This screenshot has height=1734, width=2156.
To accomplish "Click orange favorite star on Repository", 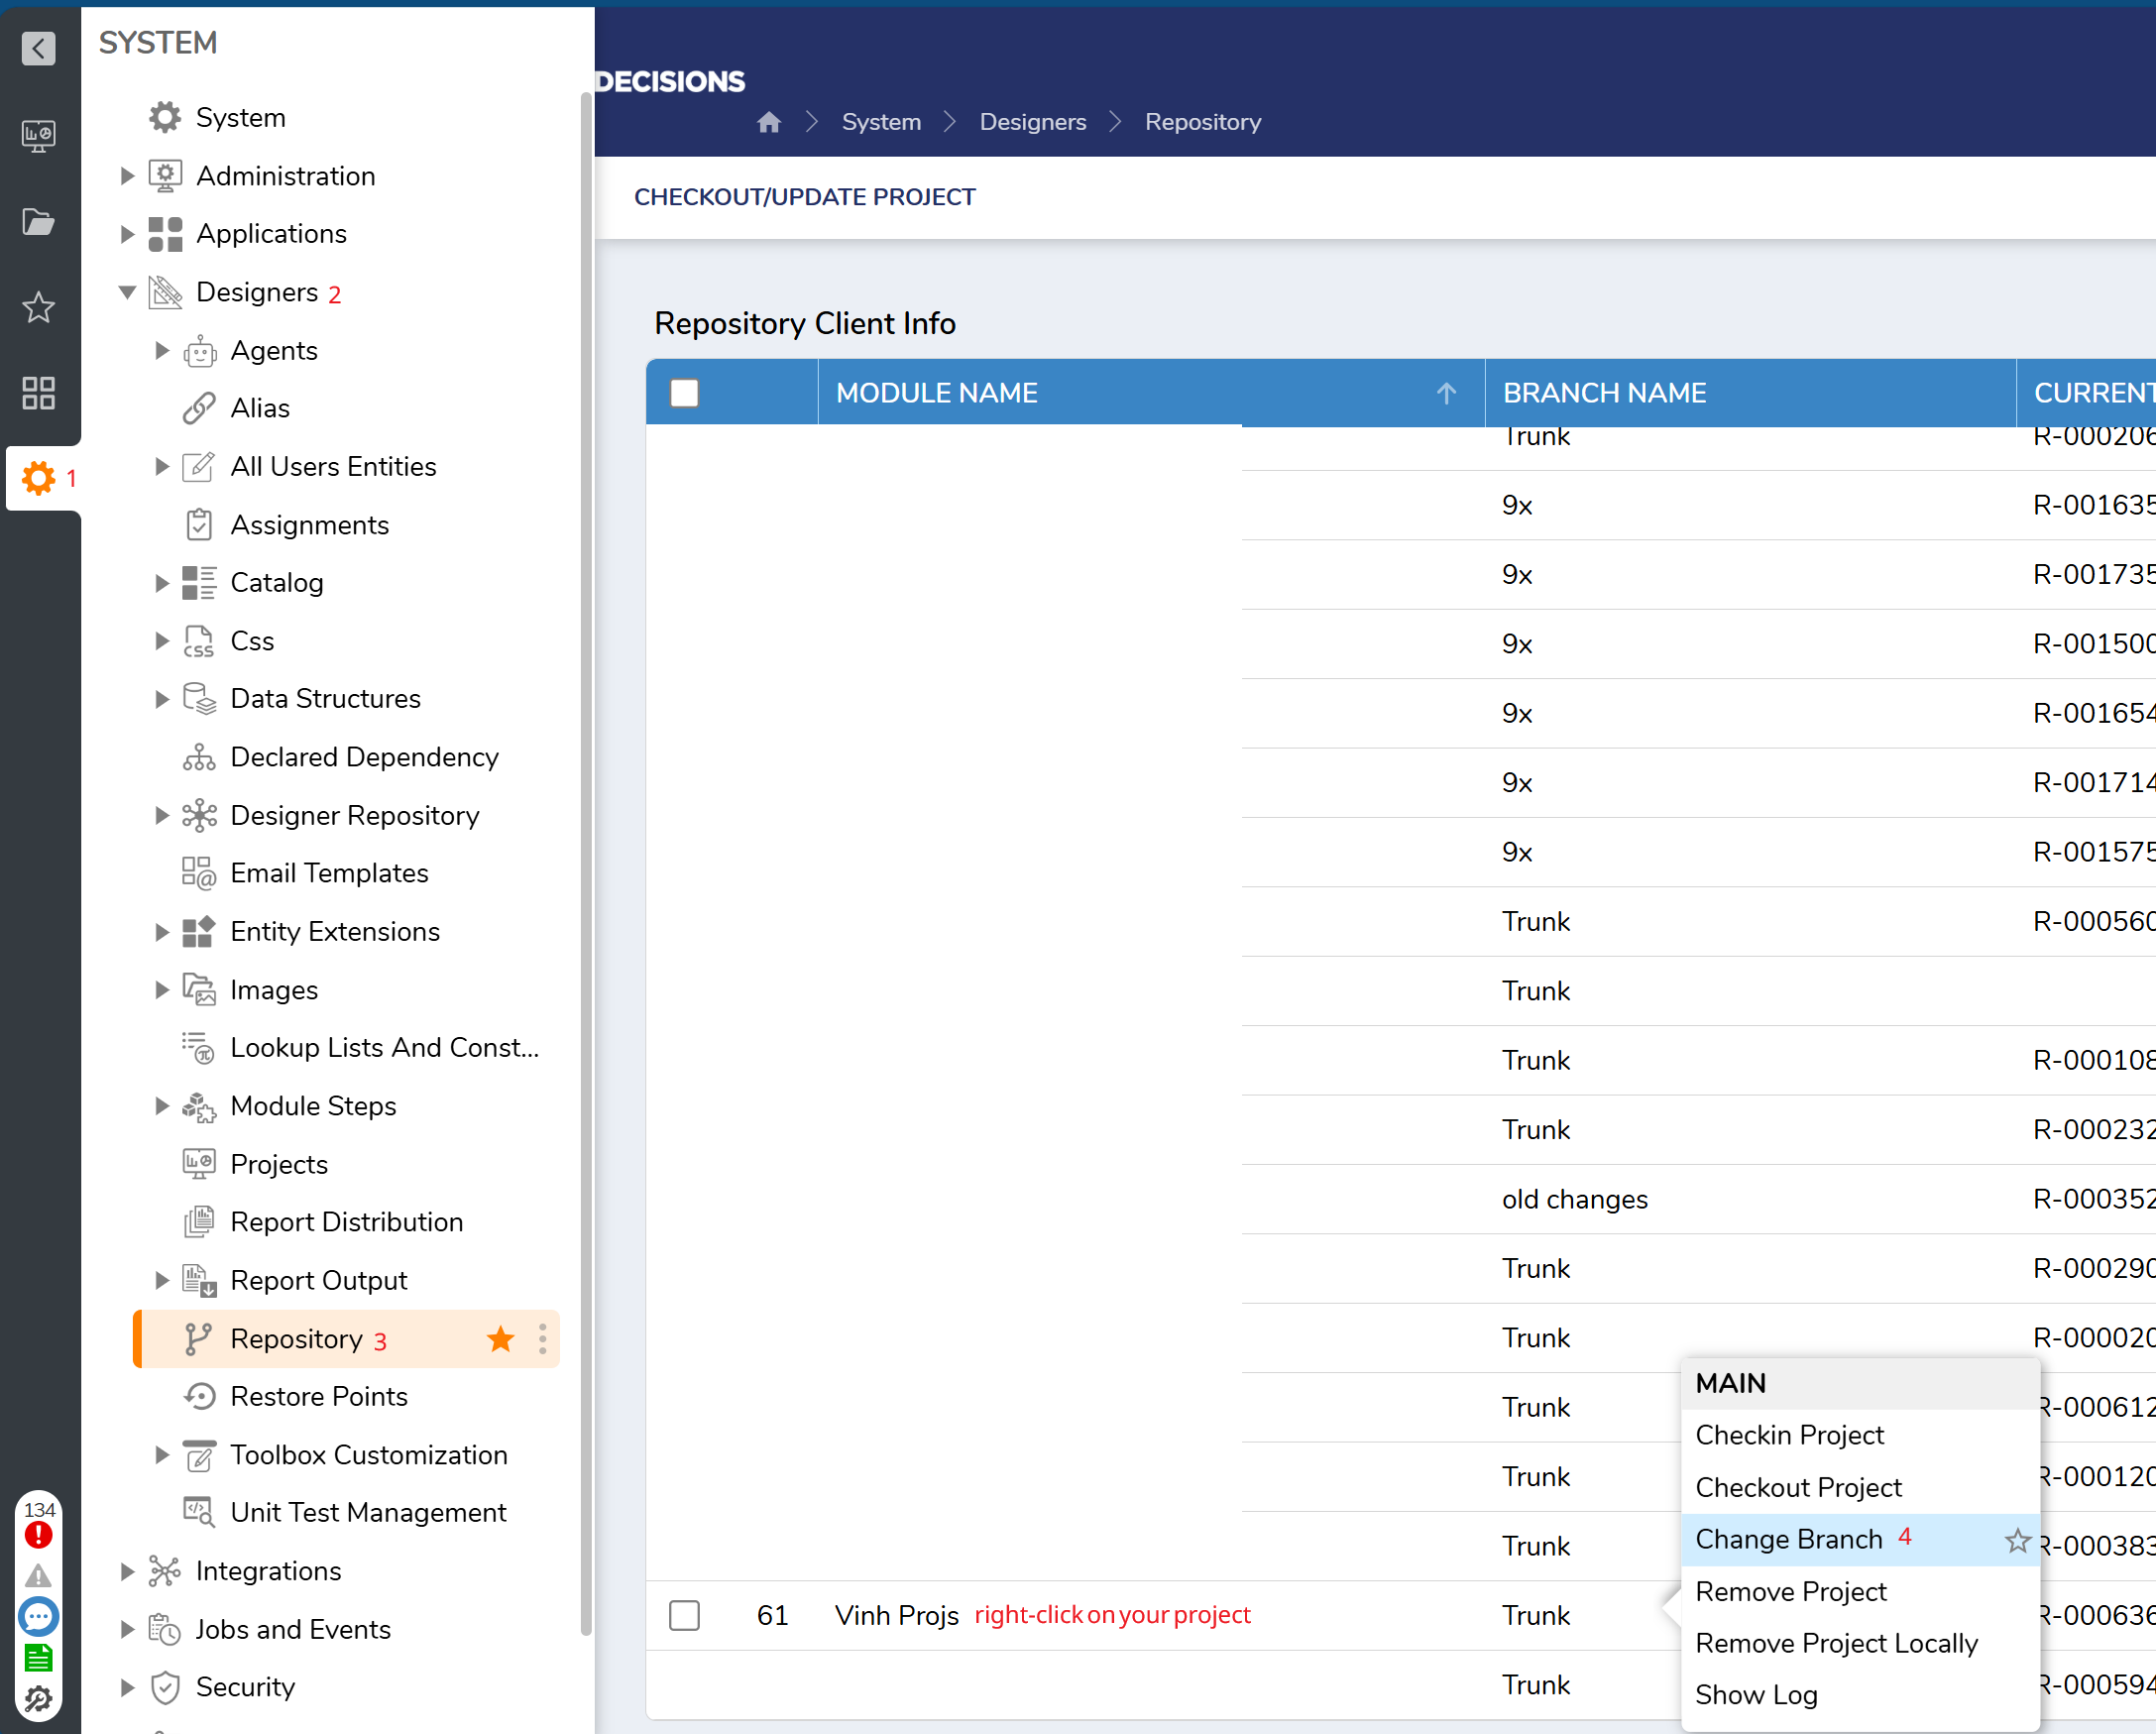I will [500, 1339].
